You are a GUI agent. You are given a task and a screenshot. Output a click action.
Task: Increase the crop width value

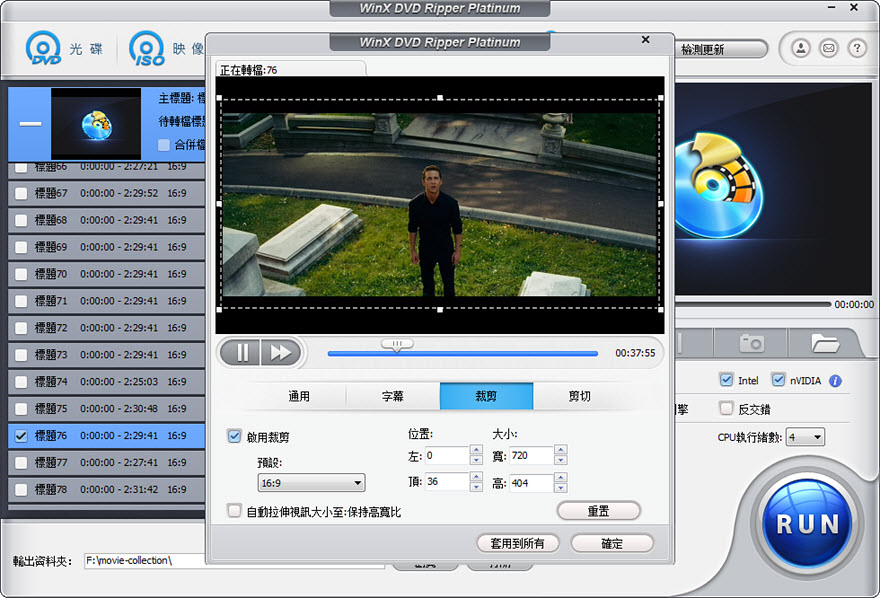point(561,449)
